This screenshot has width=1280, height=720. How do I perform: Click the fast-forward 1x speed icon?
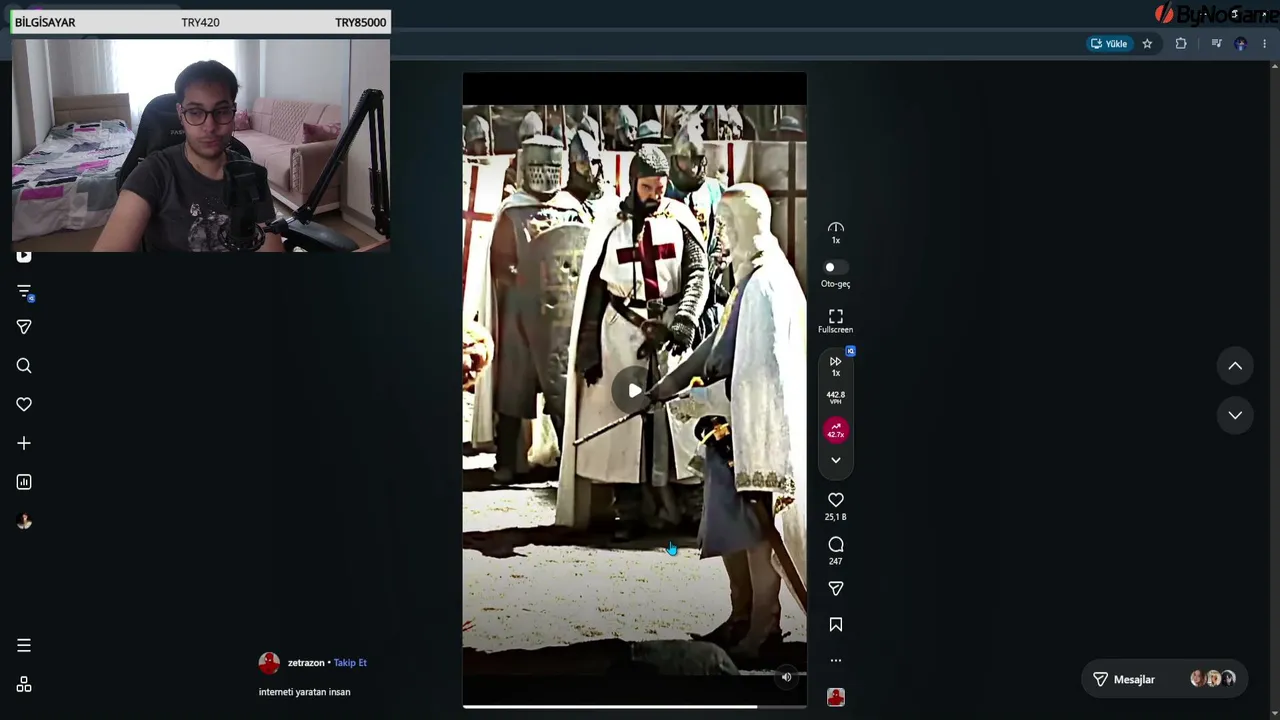click(x=836, y=366)
